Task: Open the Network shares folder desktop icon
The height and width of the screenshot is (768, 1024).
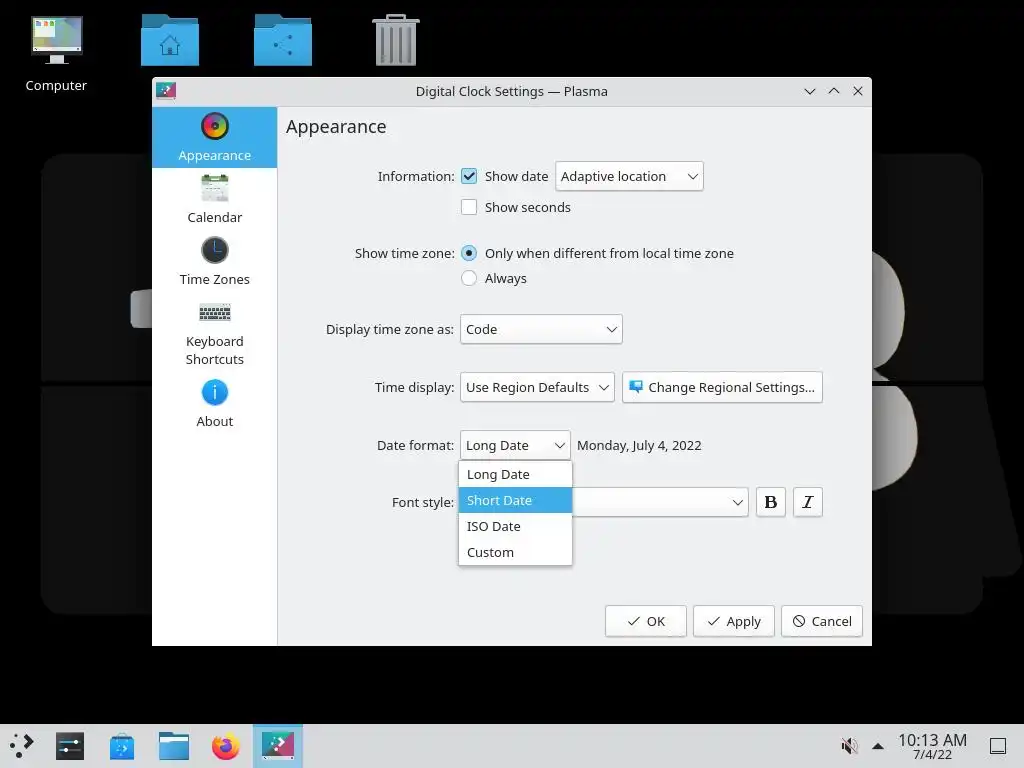Action: click(x=283, y=40)
